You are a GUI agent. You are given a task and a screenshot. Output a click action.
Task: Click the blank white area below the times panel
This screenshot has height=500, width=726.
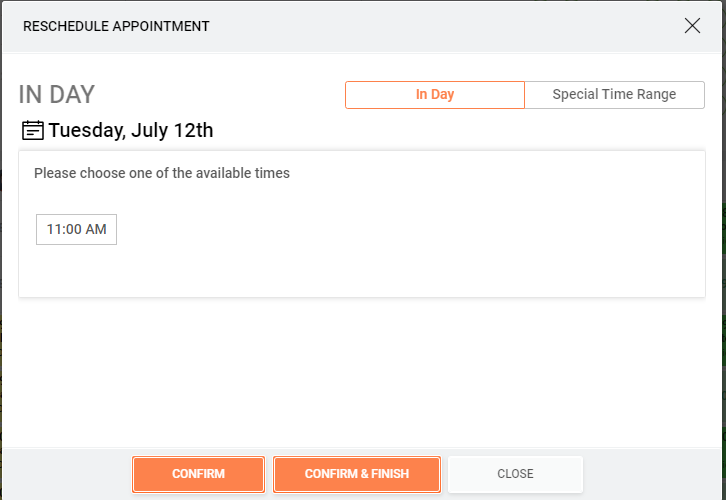(361, 370)
